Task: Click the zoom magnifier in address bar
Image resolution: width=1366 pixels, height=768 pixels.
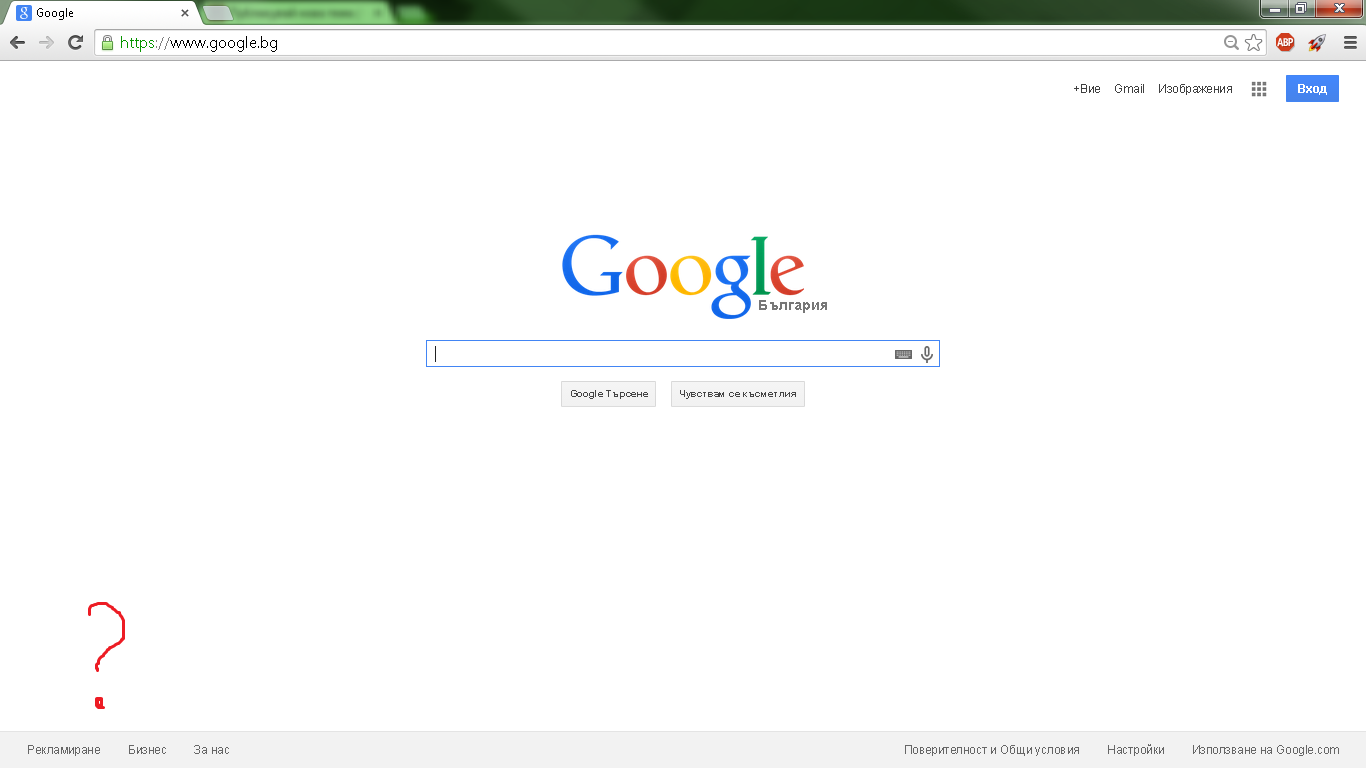Action: coord(1231,43)
